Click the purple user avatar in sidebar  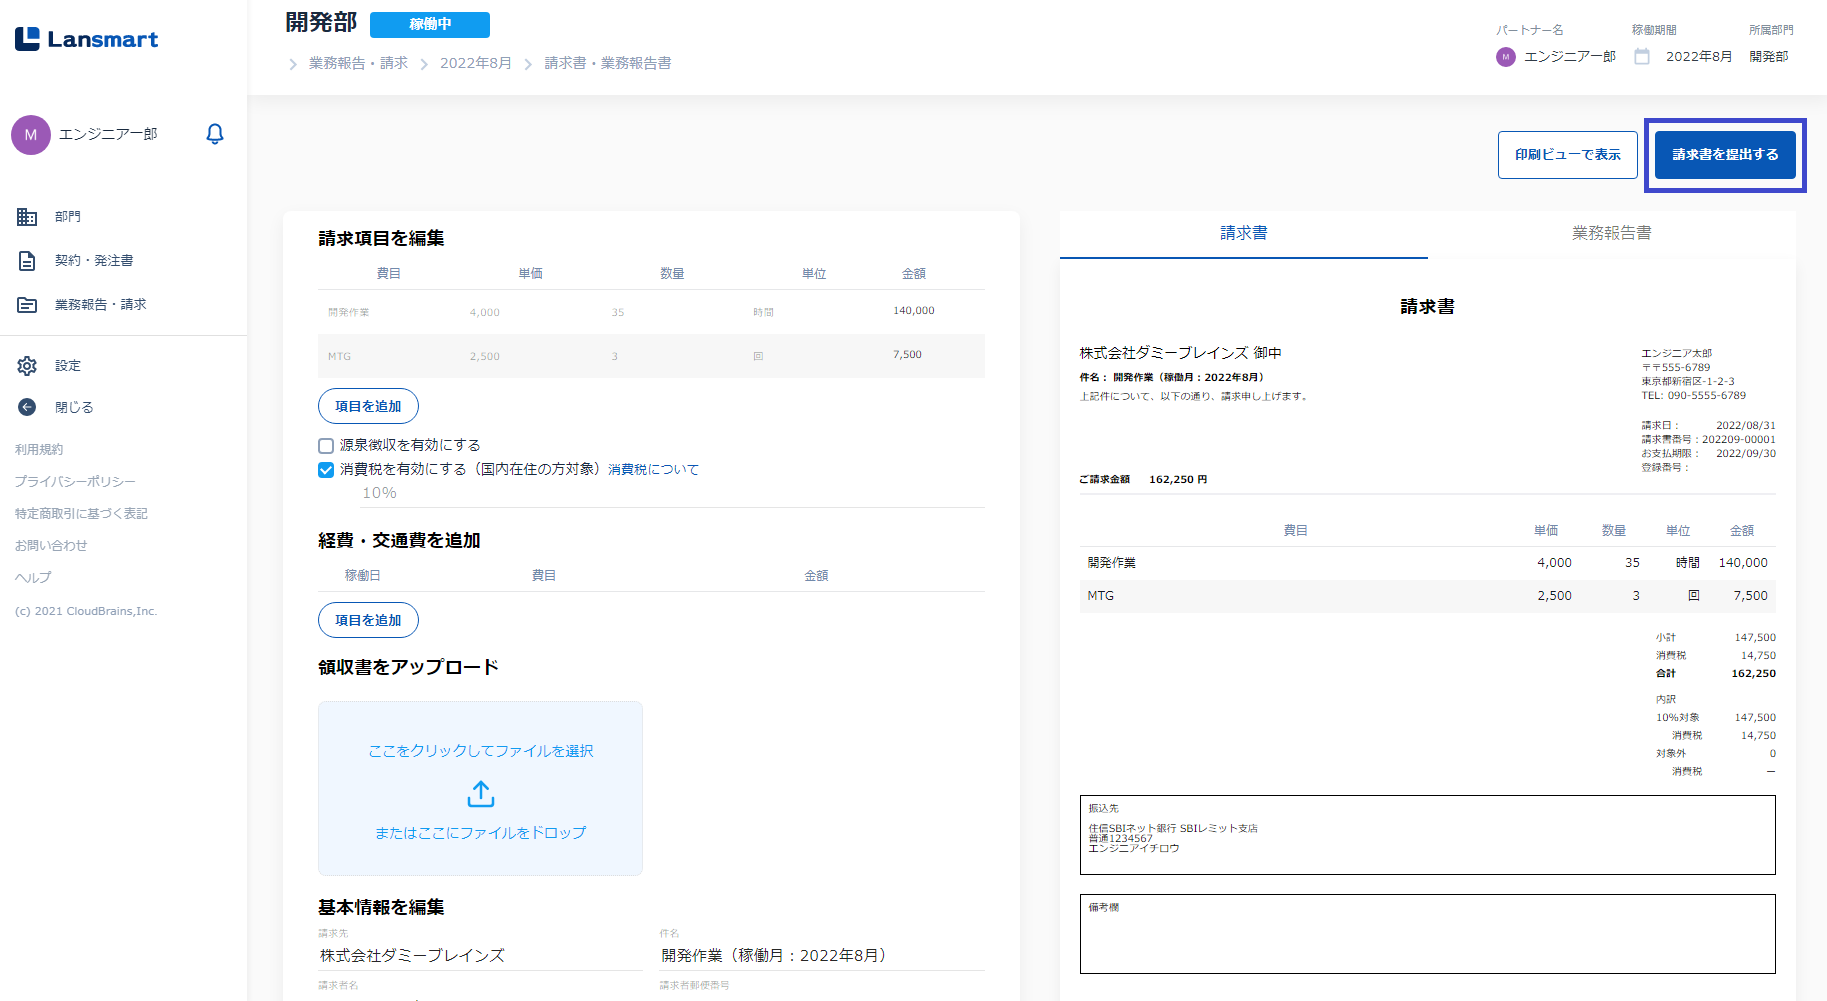(31, 135)
